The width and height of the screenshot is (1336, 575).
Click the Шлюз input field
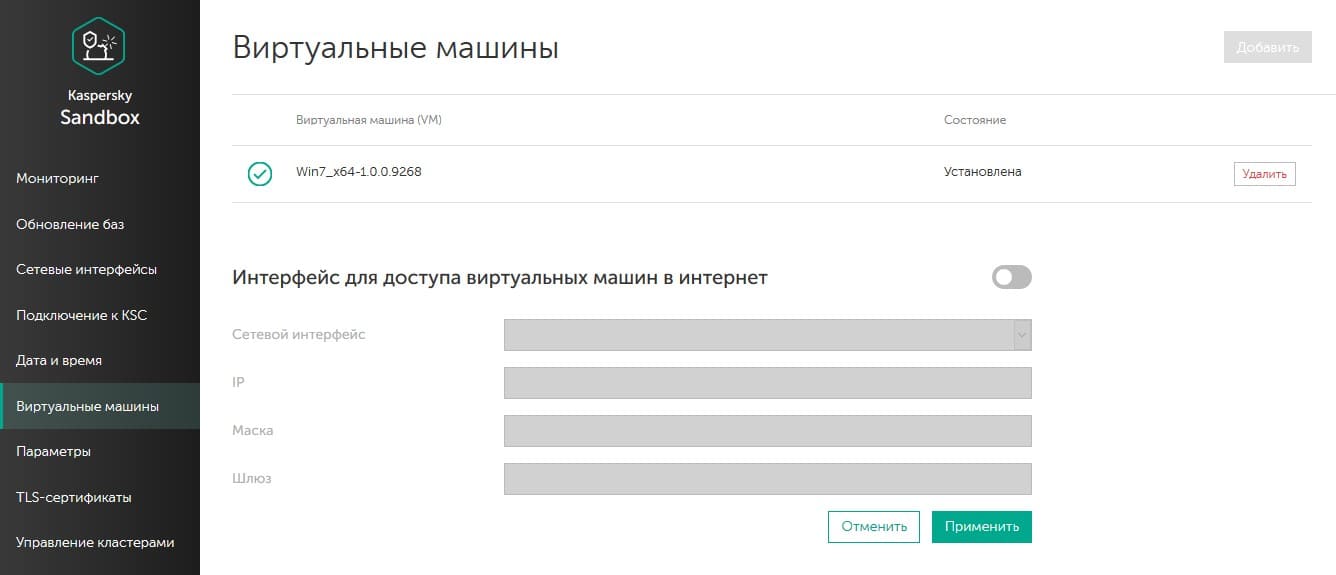(767, 479)
